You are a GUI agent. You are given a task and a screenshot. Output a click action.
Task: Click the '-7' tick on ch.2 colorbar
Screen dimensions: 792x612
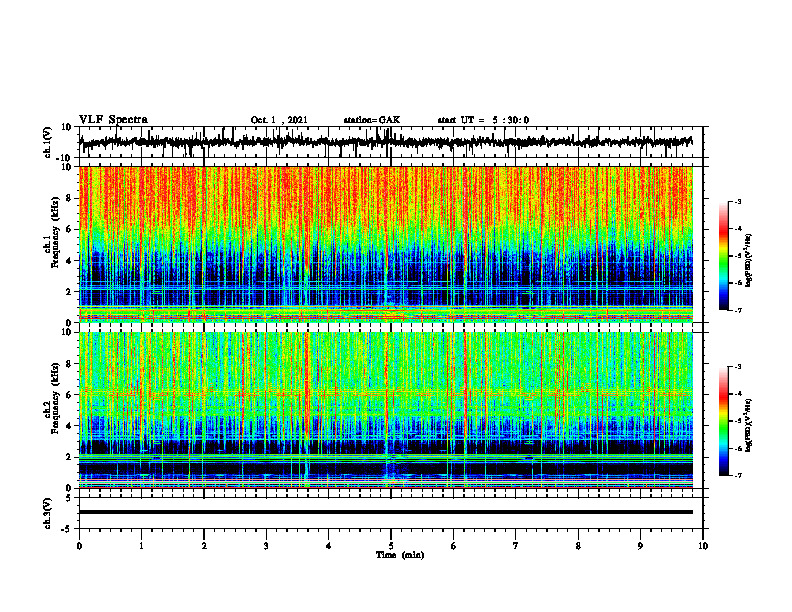(738, 475)
